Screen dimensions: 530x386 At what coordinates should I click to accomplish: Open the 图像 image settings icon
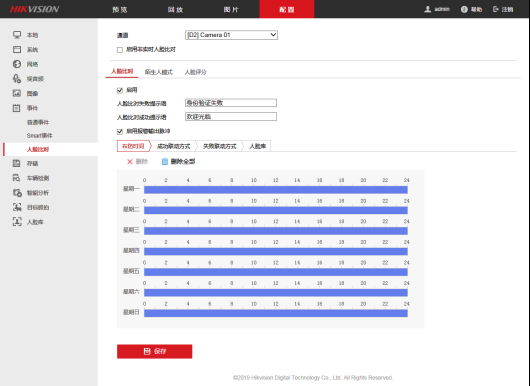point(17,93)
